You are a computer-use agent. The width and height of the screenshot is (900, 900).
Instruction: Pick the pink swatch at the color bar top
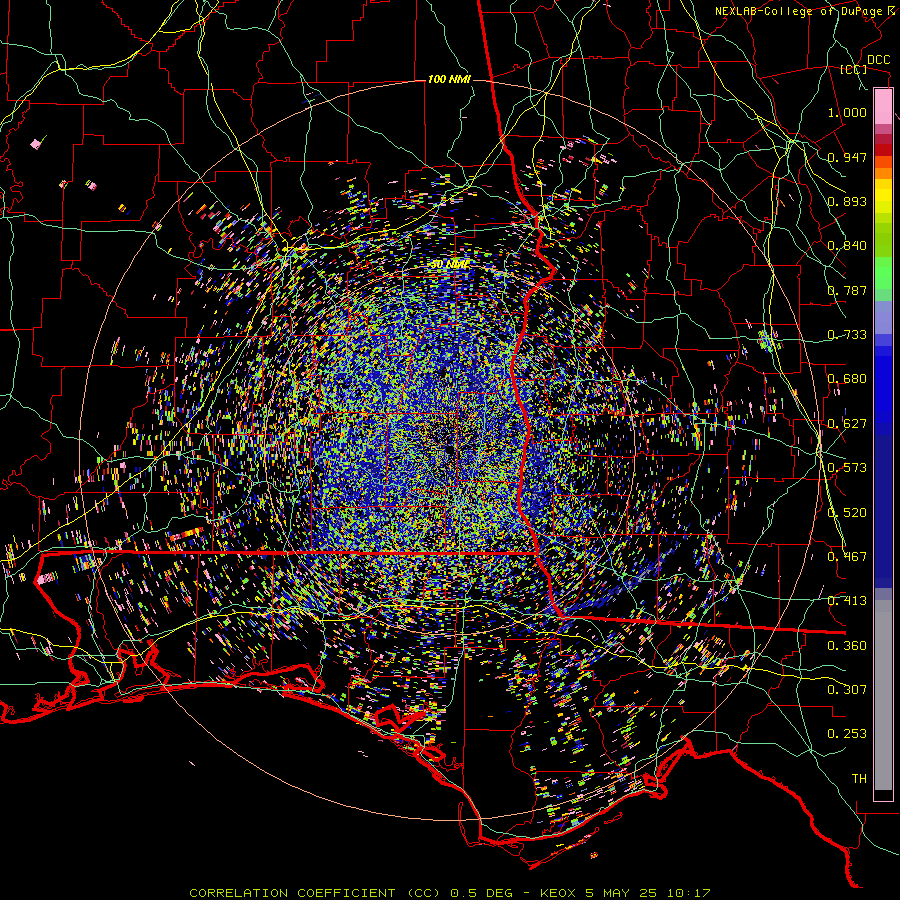(883, 106)
